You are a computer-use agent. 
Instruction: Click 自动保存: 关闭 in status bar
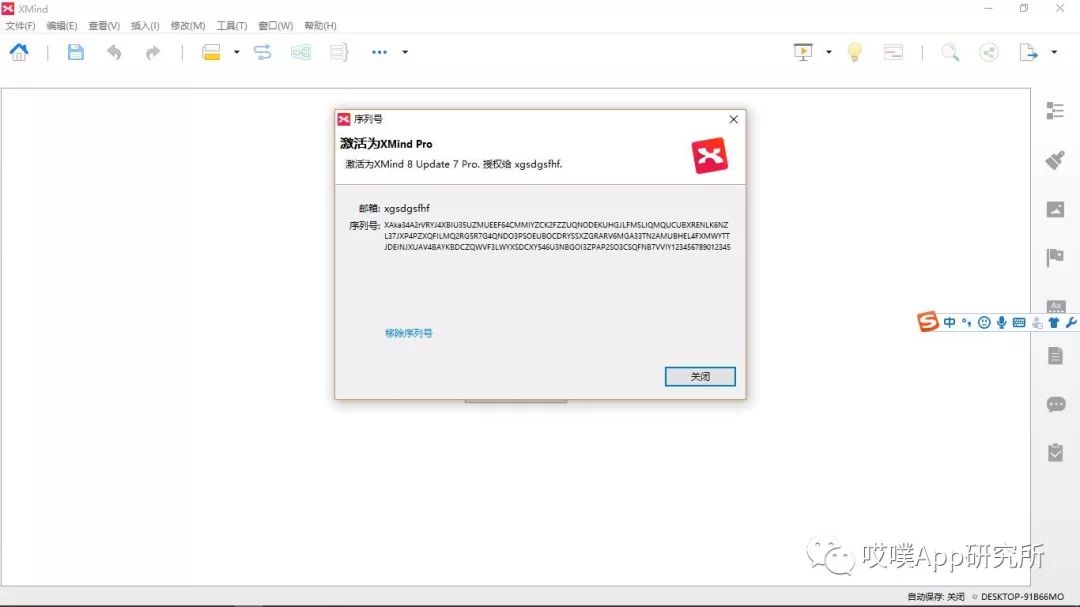coord(935,597)
